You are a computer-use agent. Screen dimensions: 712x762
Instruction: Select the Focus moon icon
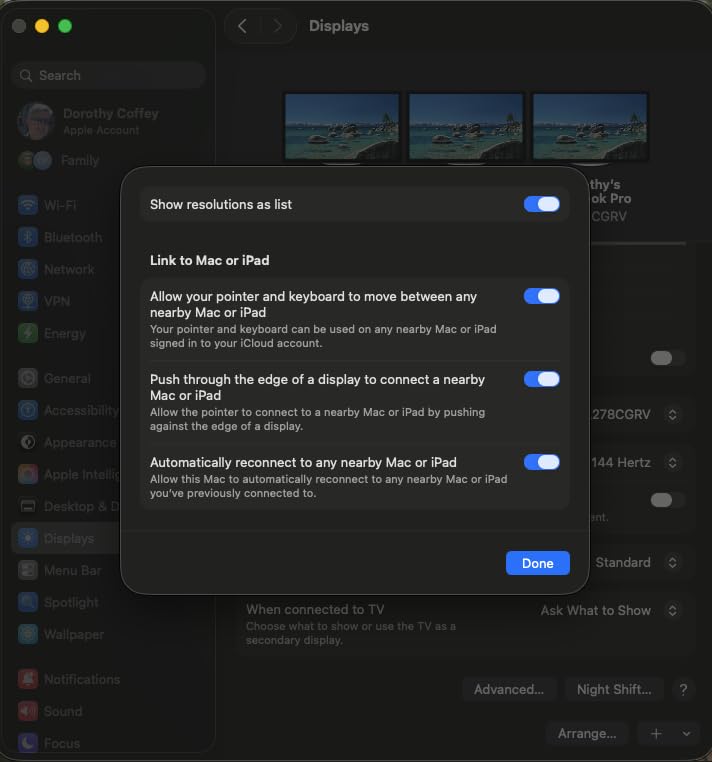(28, 743)
